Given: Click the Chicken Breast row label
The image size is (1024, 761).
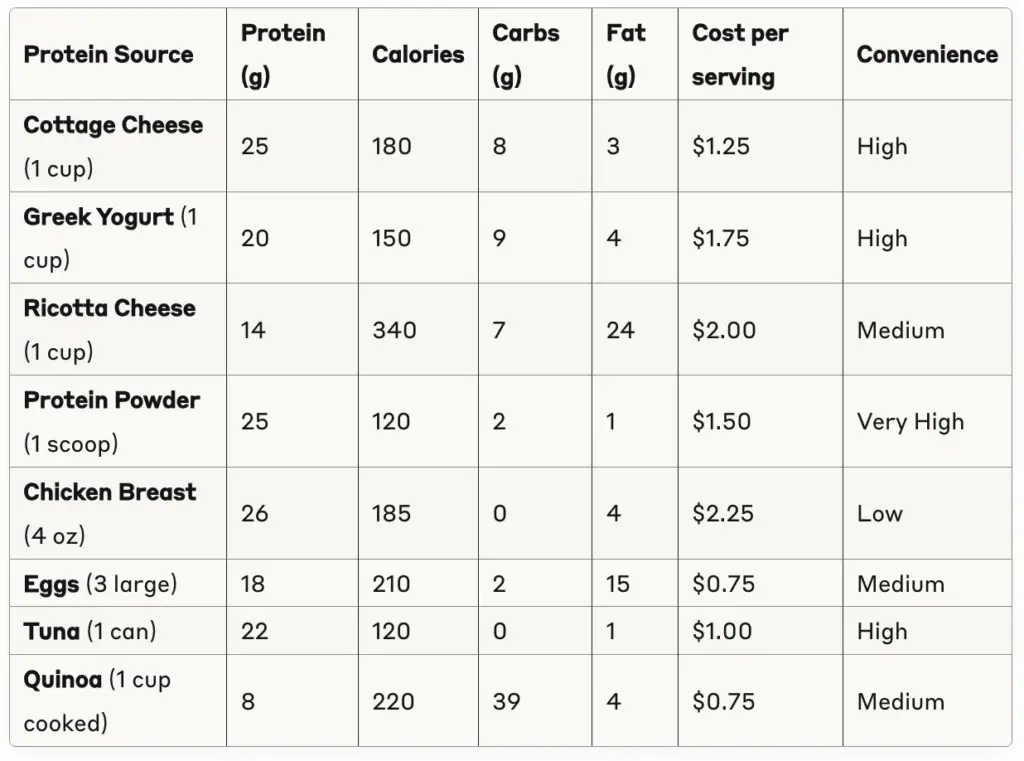Looking at the screenshot, I should 110,493.
